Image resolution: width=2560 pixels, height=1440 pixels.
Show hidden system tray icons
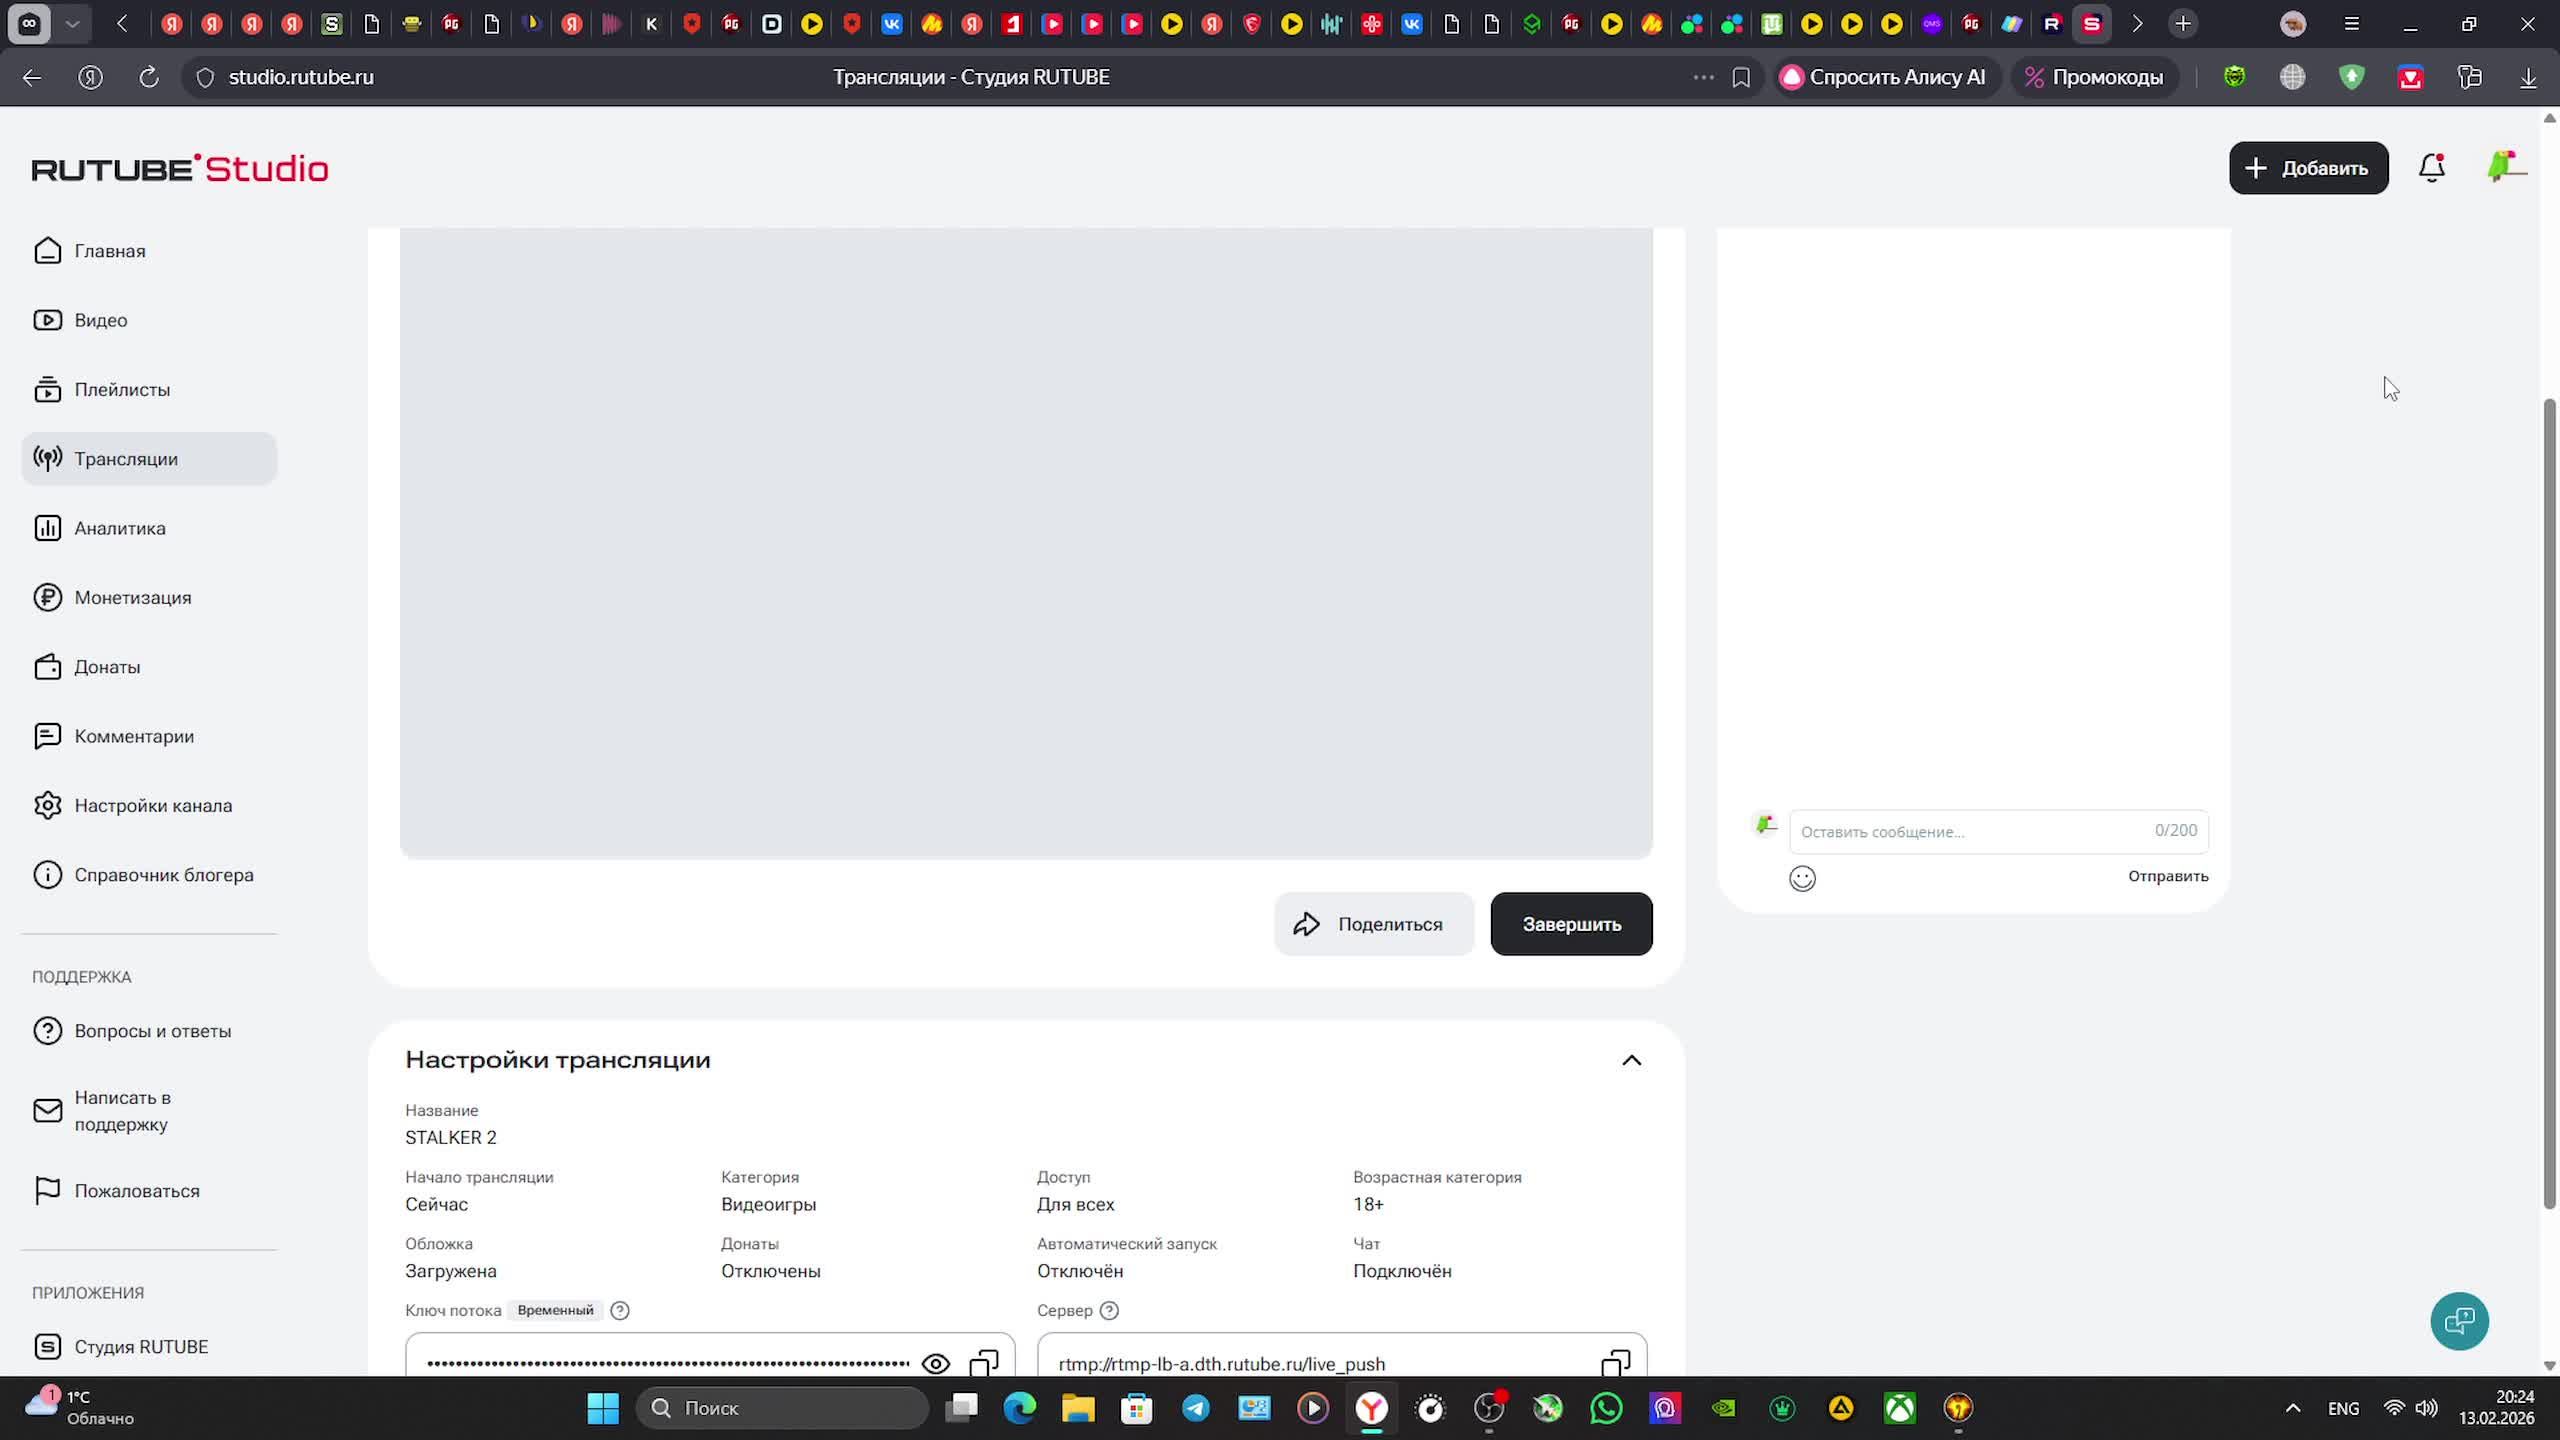(x=2293, y=1408)
